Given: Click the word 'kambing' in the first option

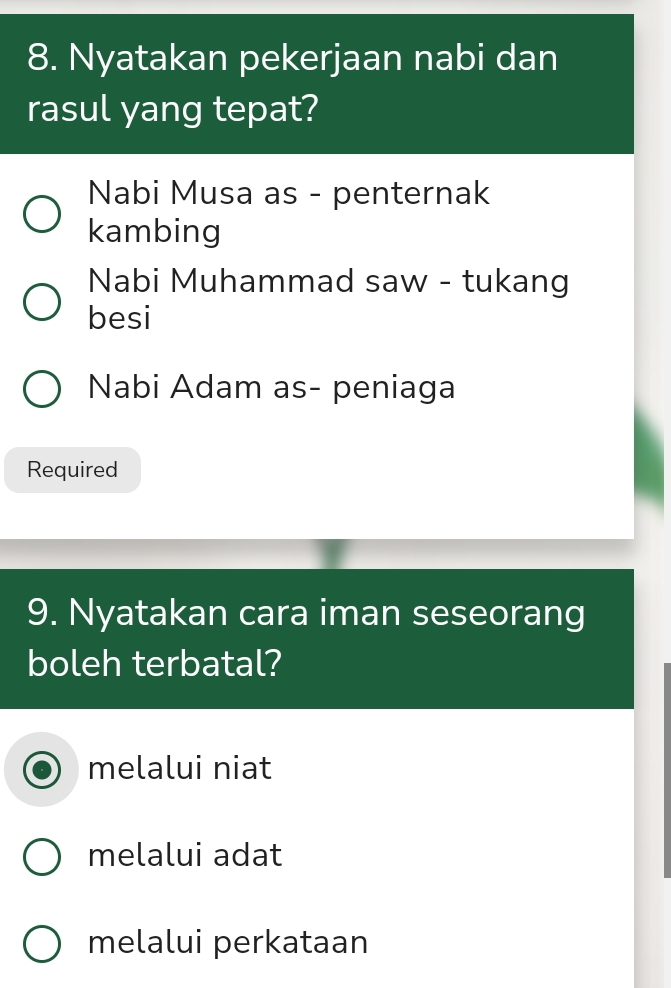Looking at the screenshot, I should pos(154,232).
